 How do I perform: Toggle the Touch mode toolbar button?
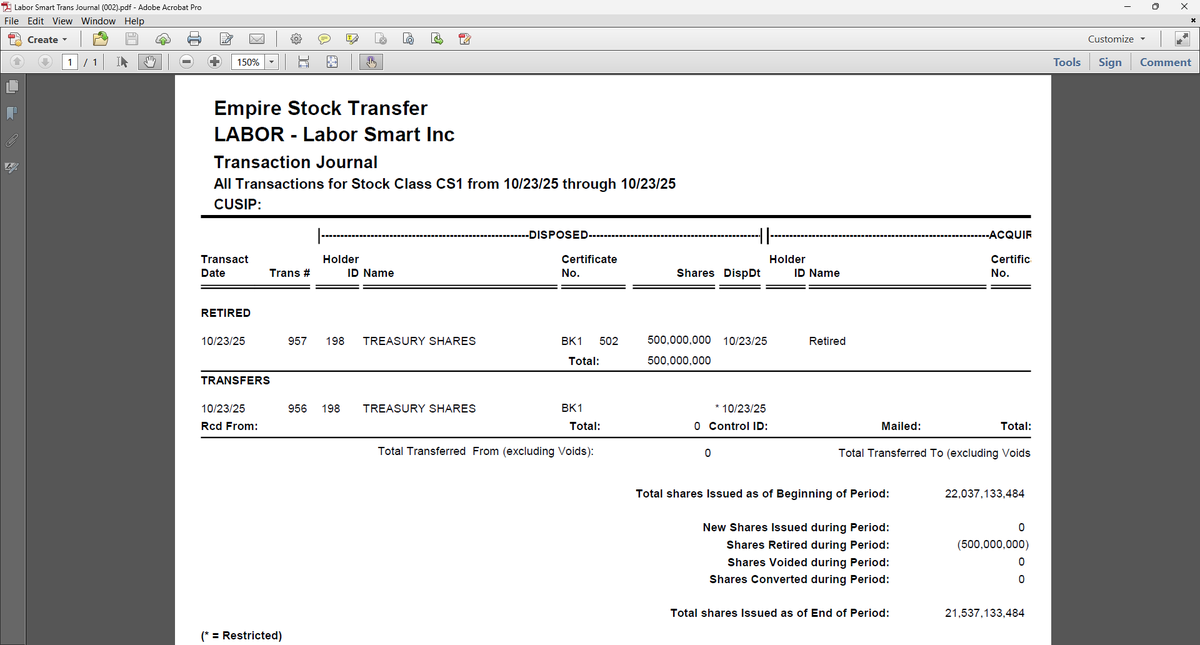pos(371,62)
